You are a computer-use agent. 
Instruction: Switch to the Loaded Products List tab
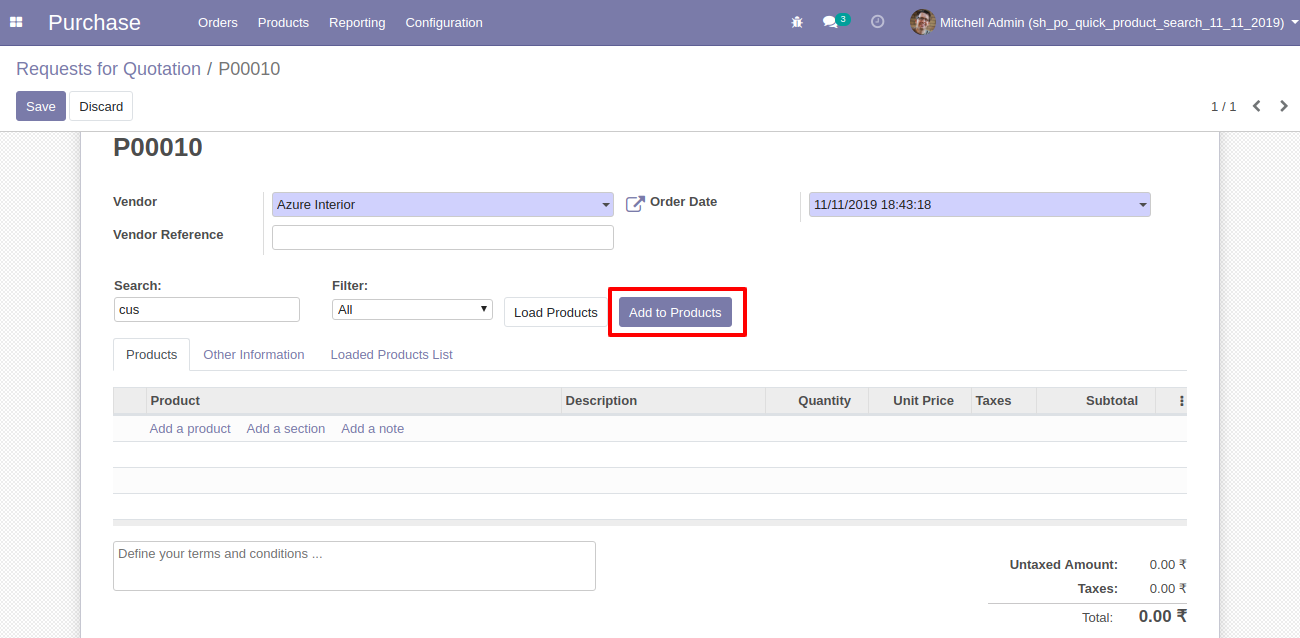pyautogui.click(x=392, y=355)
